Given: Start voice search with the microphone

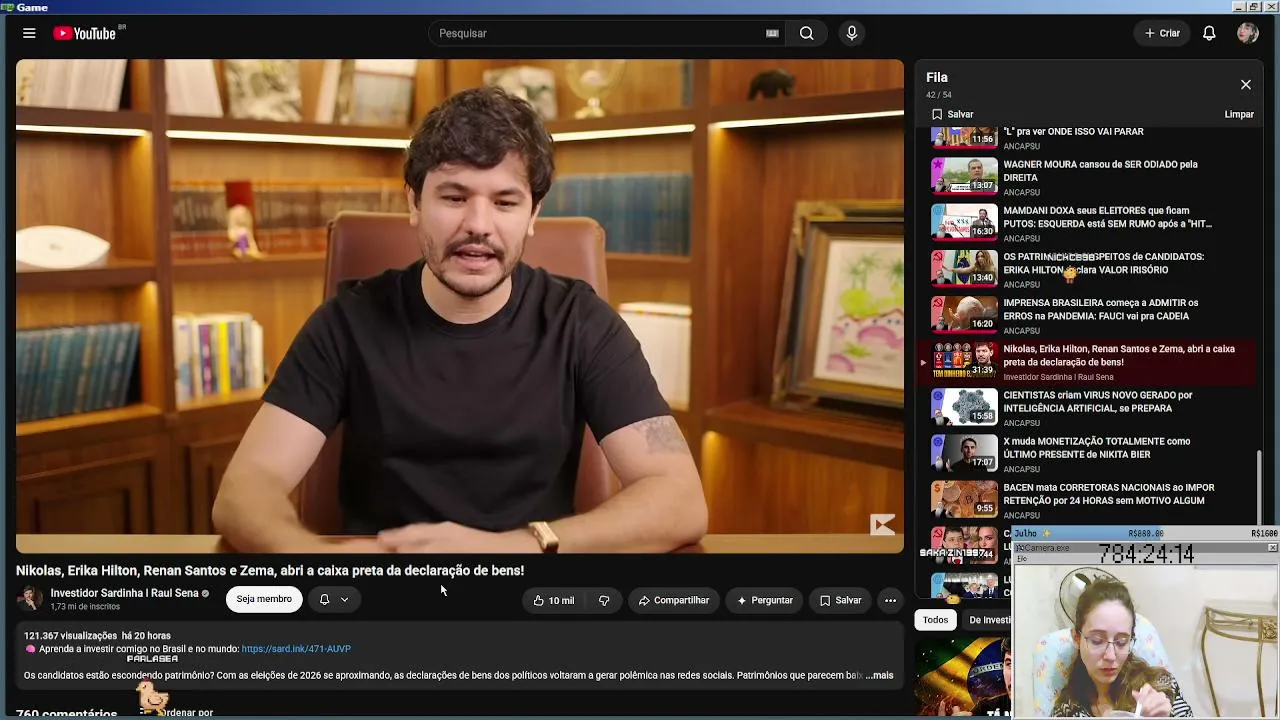Looking at the screenshot, I should [x=852, y=33].
